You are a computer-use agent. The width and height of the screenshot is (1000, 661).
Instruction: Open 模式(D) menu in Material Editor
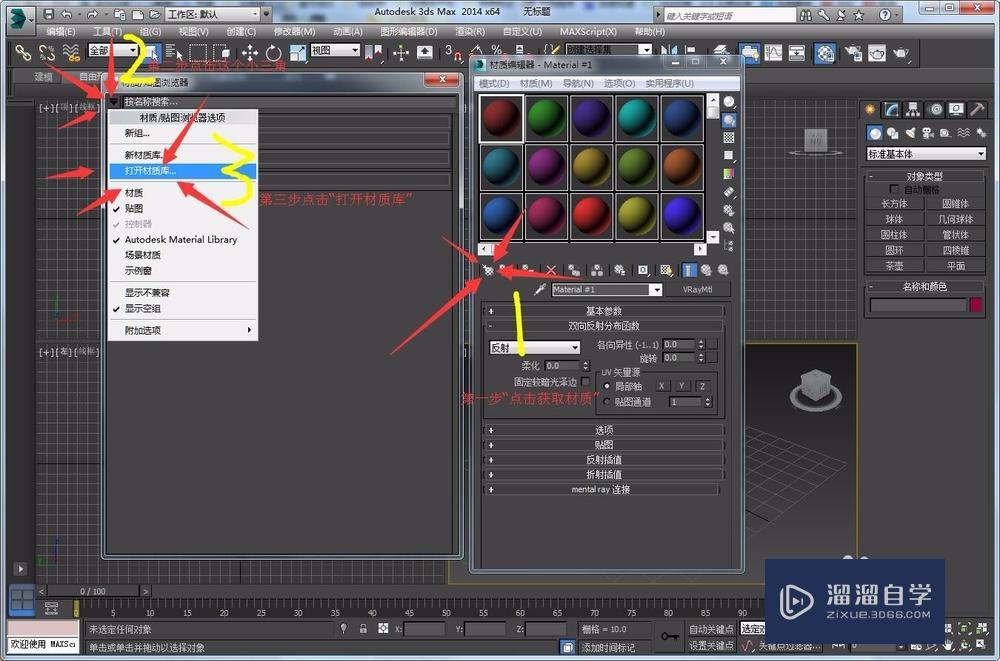tap(494, 84)
